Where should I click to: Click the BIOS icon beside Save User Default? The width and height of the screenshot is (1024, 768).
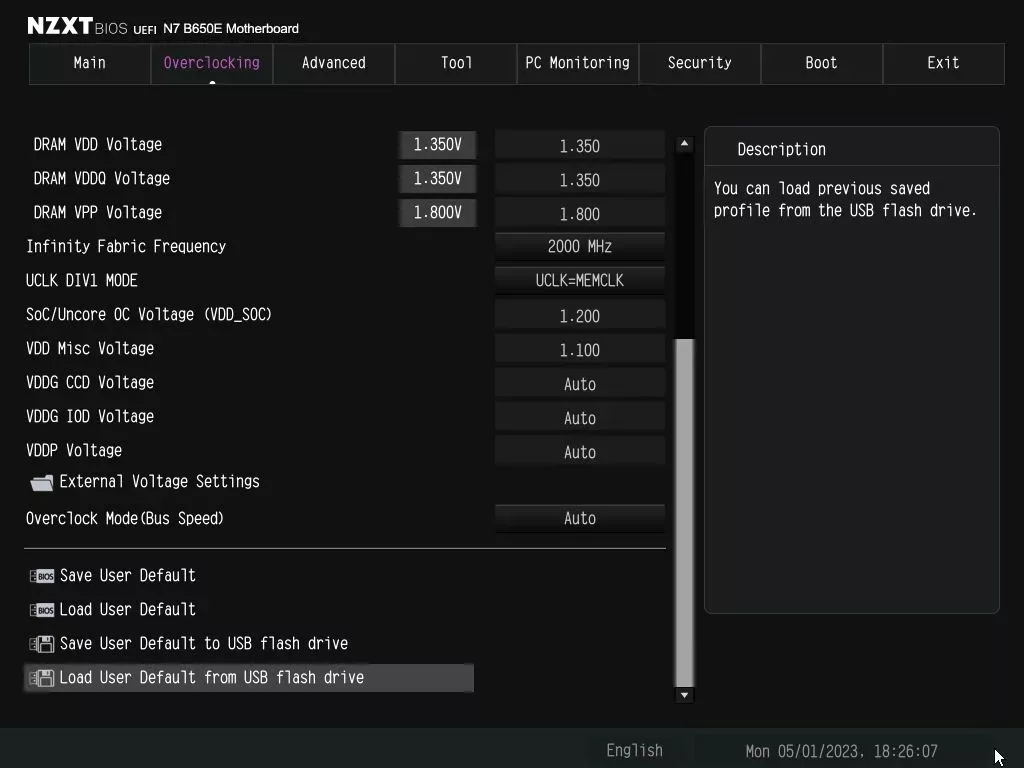point(43,576)
